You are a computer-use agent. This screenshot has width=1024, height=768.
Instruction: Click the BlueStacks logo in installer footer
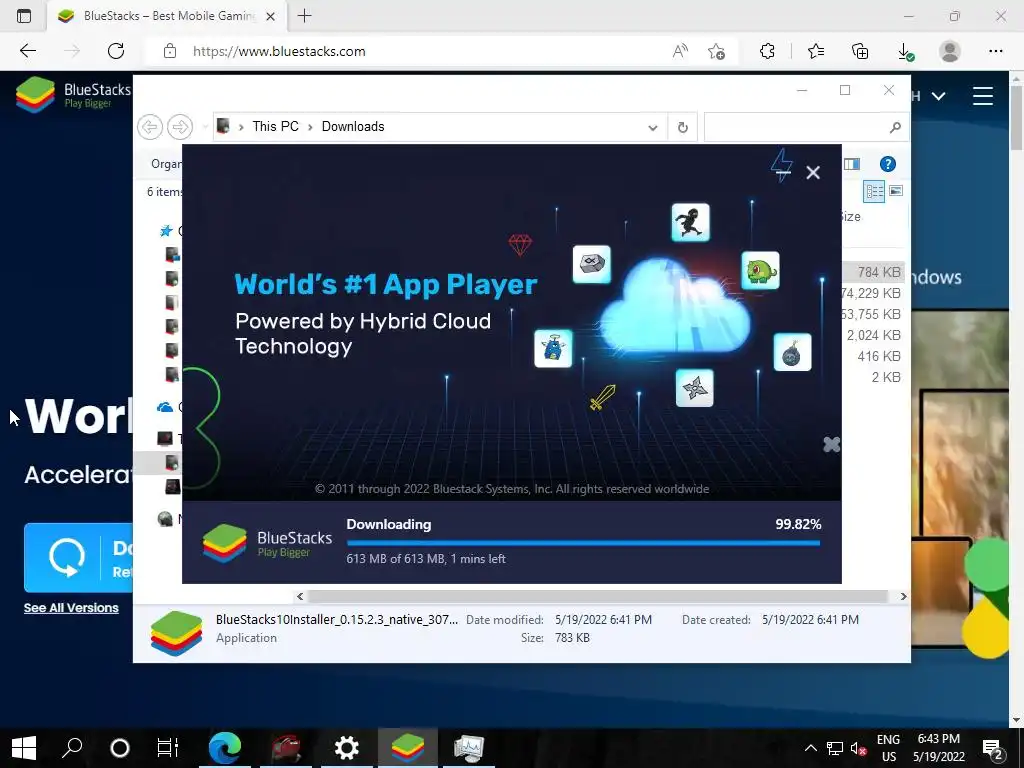tap(267, 543)
